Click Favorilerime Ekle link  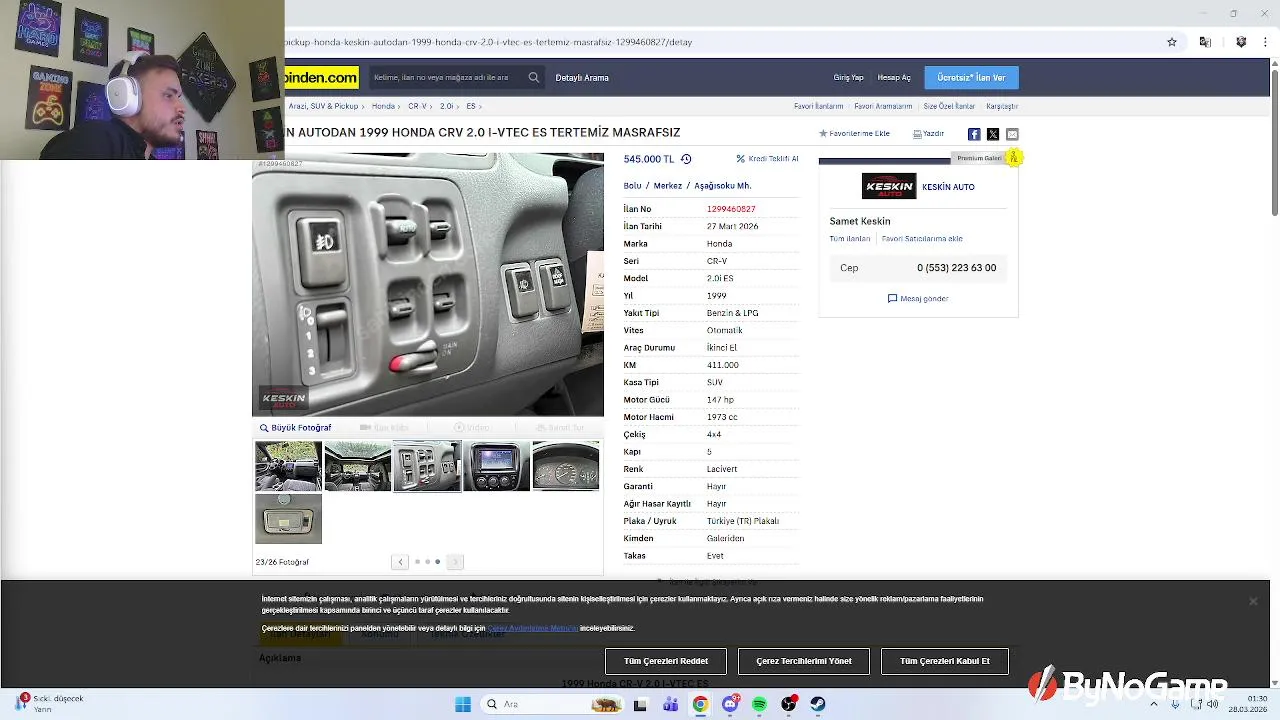855,134
